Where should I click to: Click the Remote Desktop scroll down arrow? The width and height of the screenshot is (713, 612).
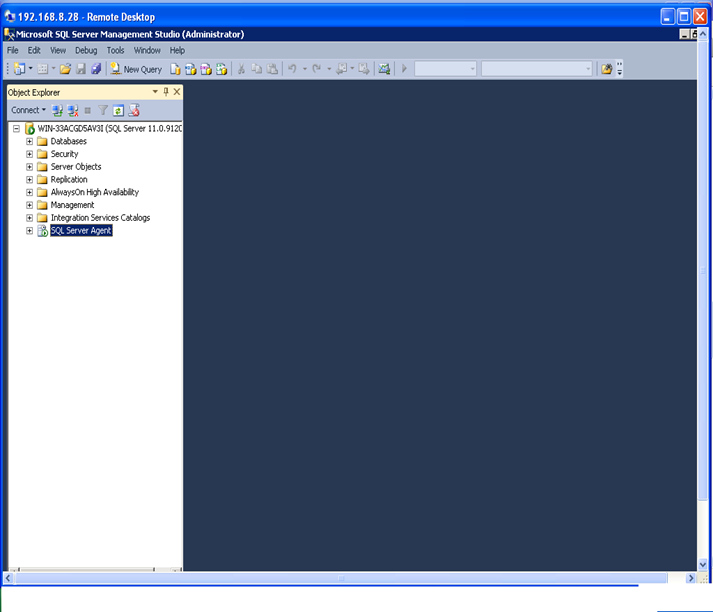(703, 565)
